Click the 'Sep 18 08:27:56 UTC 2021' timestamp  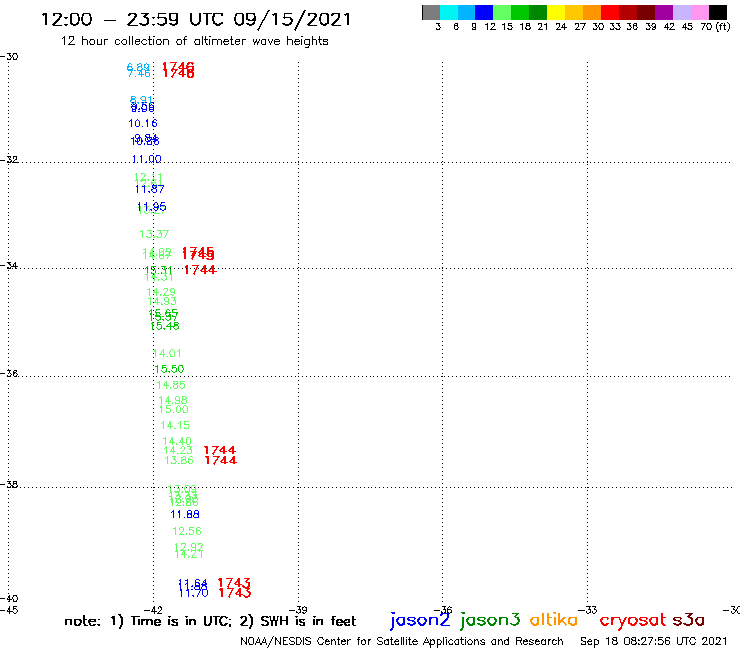click(x=654, y=641)
